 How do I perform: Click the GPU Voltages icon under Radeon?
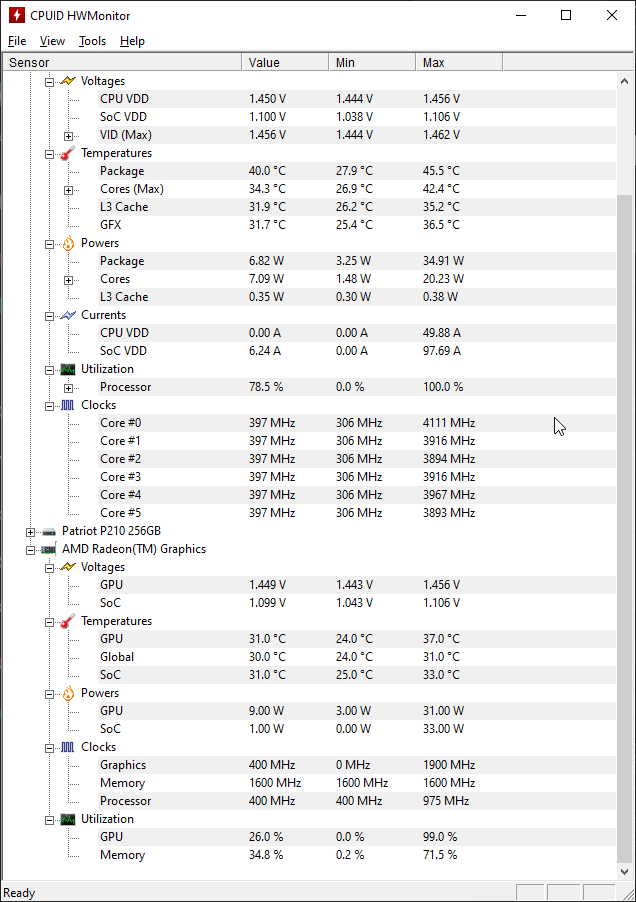66,567
